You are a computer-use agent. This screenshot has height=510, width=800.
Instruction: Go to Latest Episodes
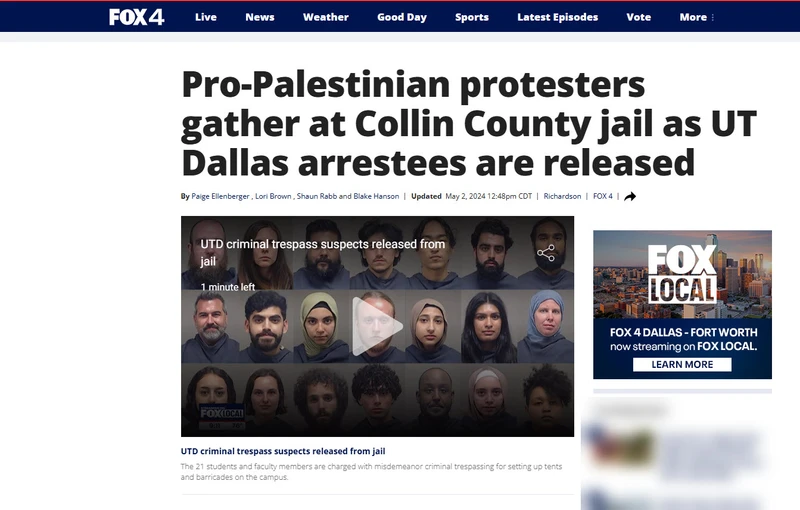coord(558,17)
